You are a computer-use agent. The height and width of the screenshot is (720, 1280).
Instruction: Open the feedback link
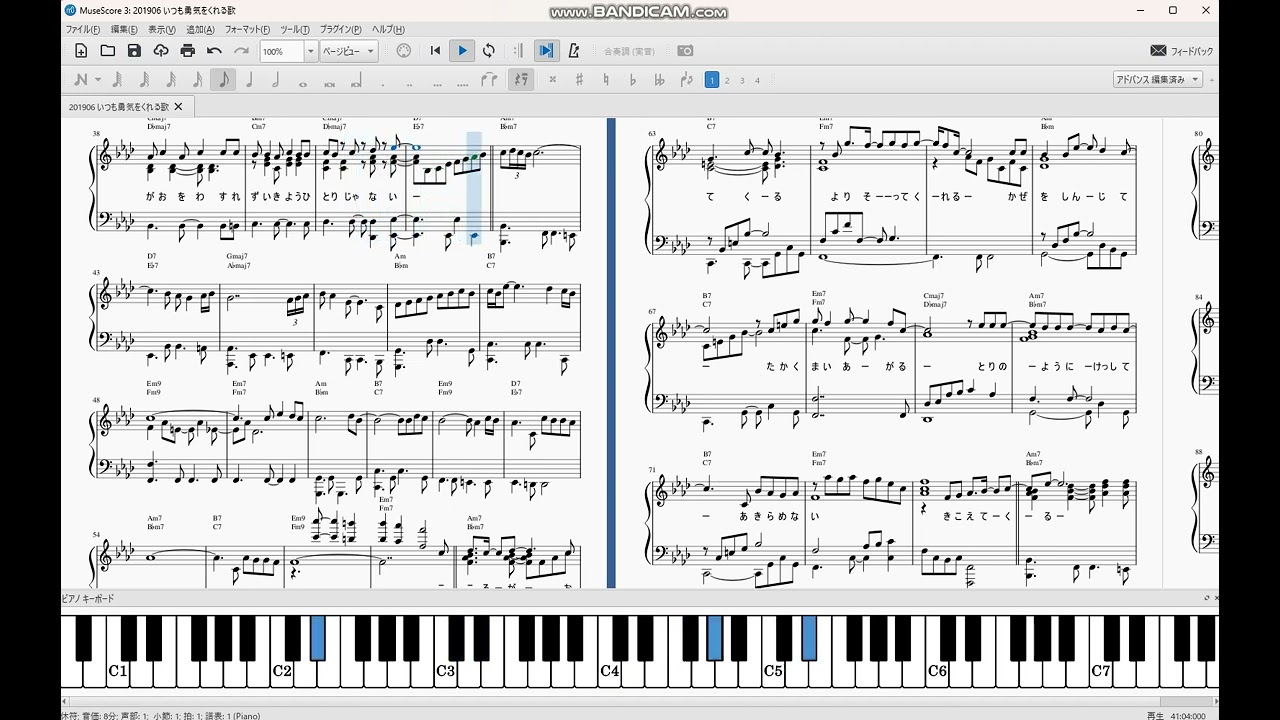pos(1182,51)
